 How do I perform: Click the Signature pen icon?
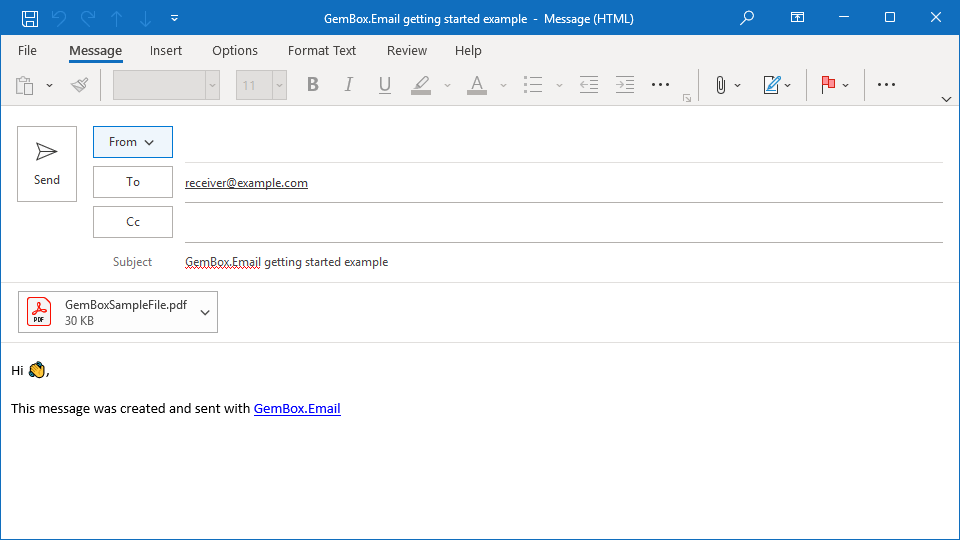coord(771,85)
